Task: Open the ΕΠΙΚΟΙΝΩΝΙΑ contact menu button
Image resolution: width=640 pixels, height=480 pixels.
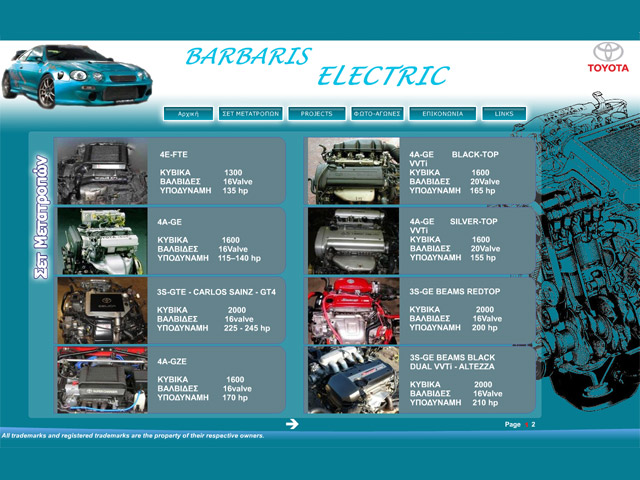Action: click(443, 114)
